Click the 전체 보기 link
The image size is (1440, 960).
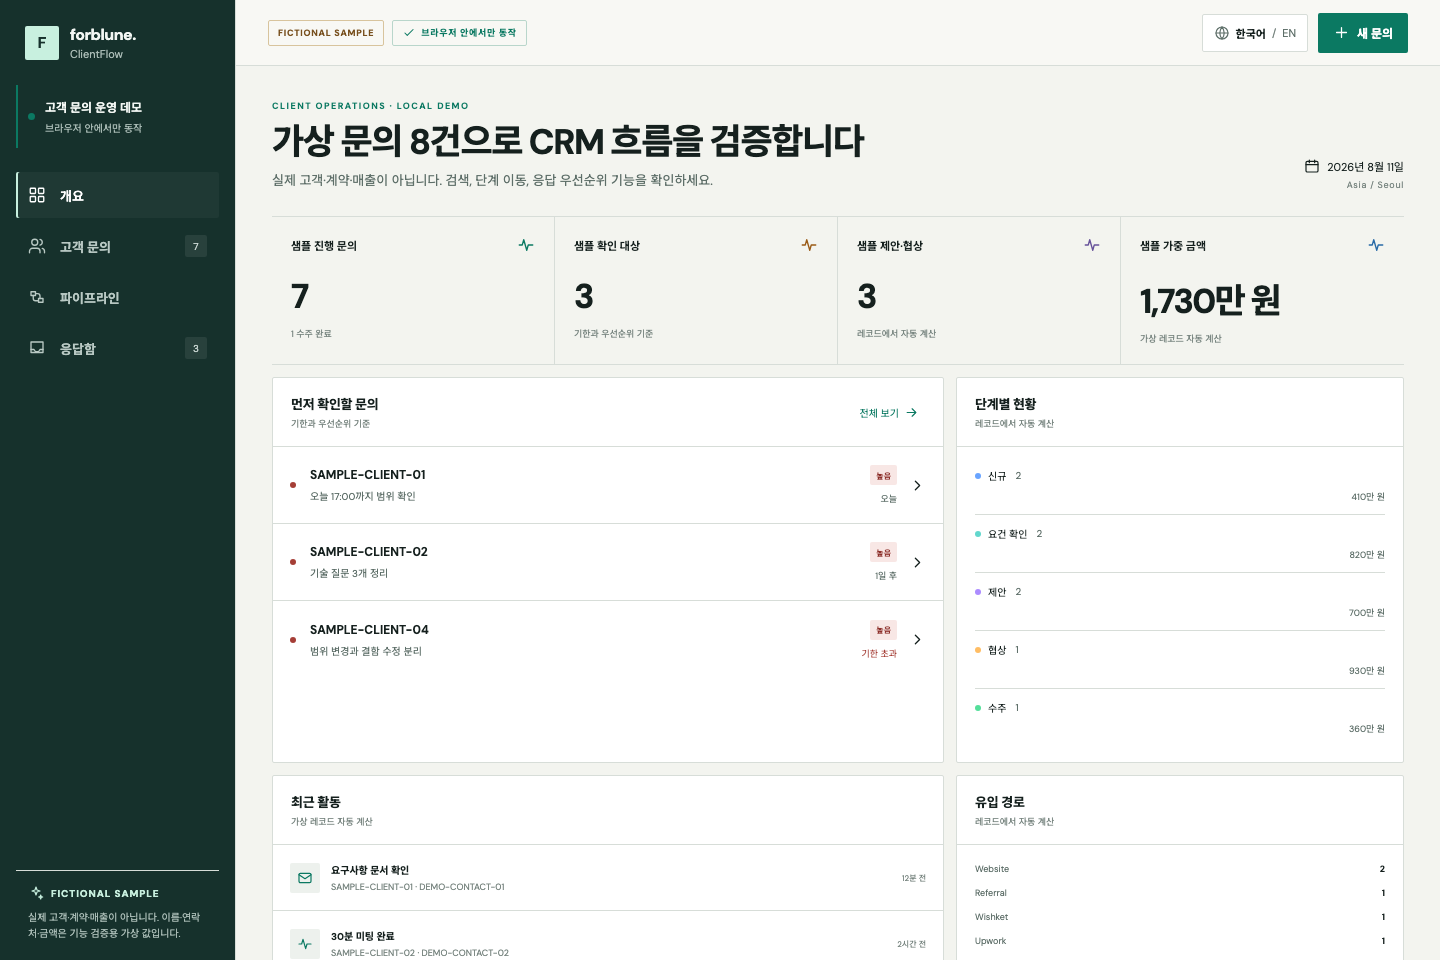coord(888,413)
